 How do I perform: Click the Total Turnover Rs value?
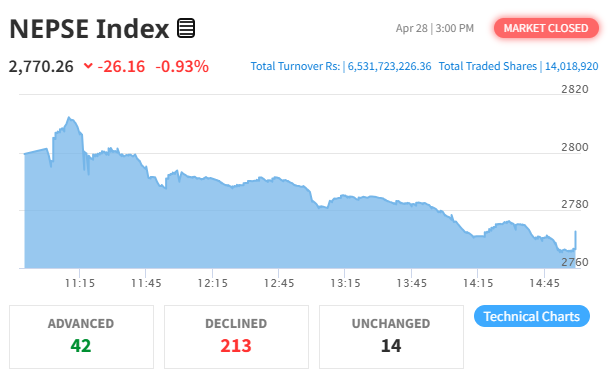[x=390, y=66]
